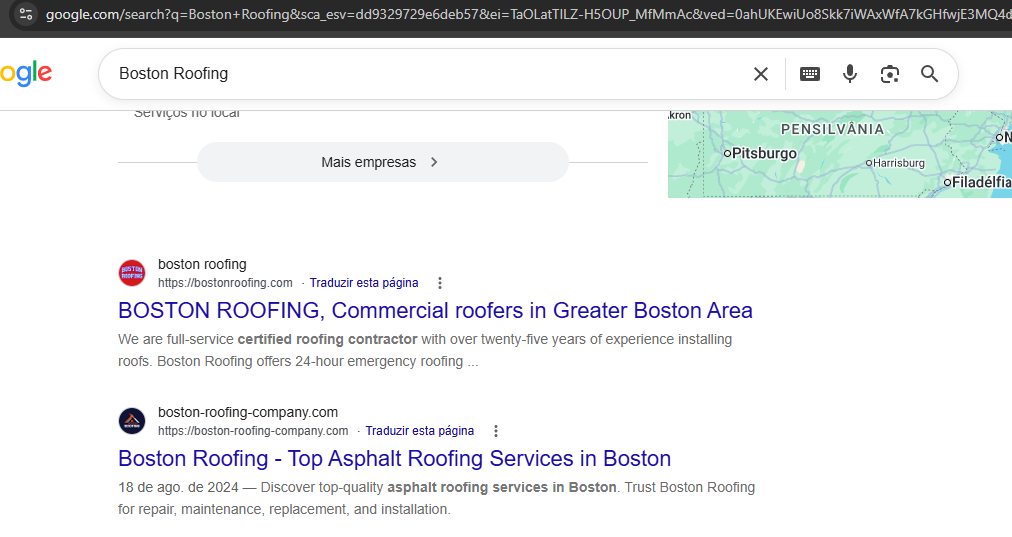
Task: Submit search with the magnifying glass icon
Action: (929, 74)
